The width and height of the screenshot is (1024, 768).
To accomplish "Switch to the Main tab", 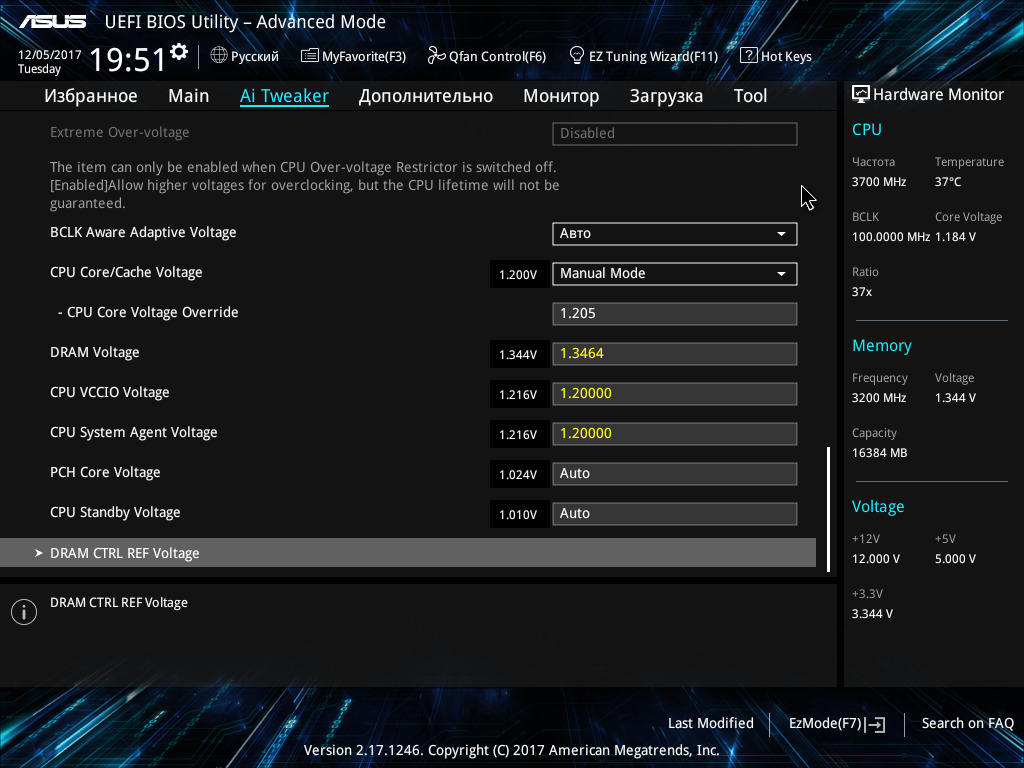I will (x=189, y=96).
